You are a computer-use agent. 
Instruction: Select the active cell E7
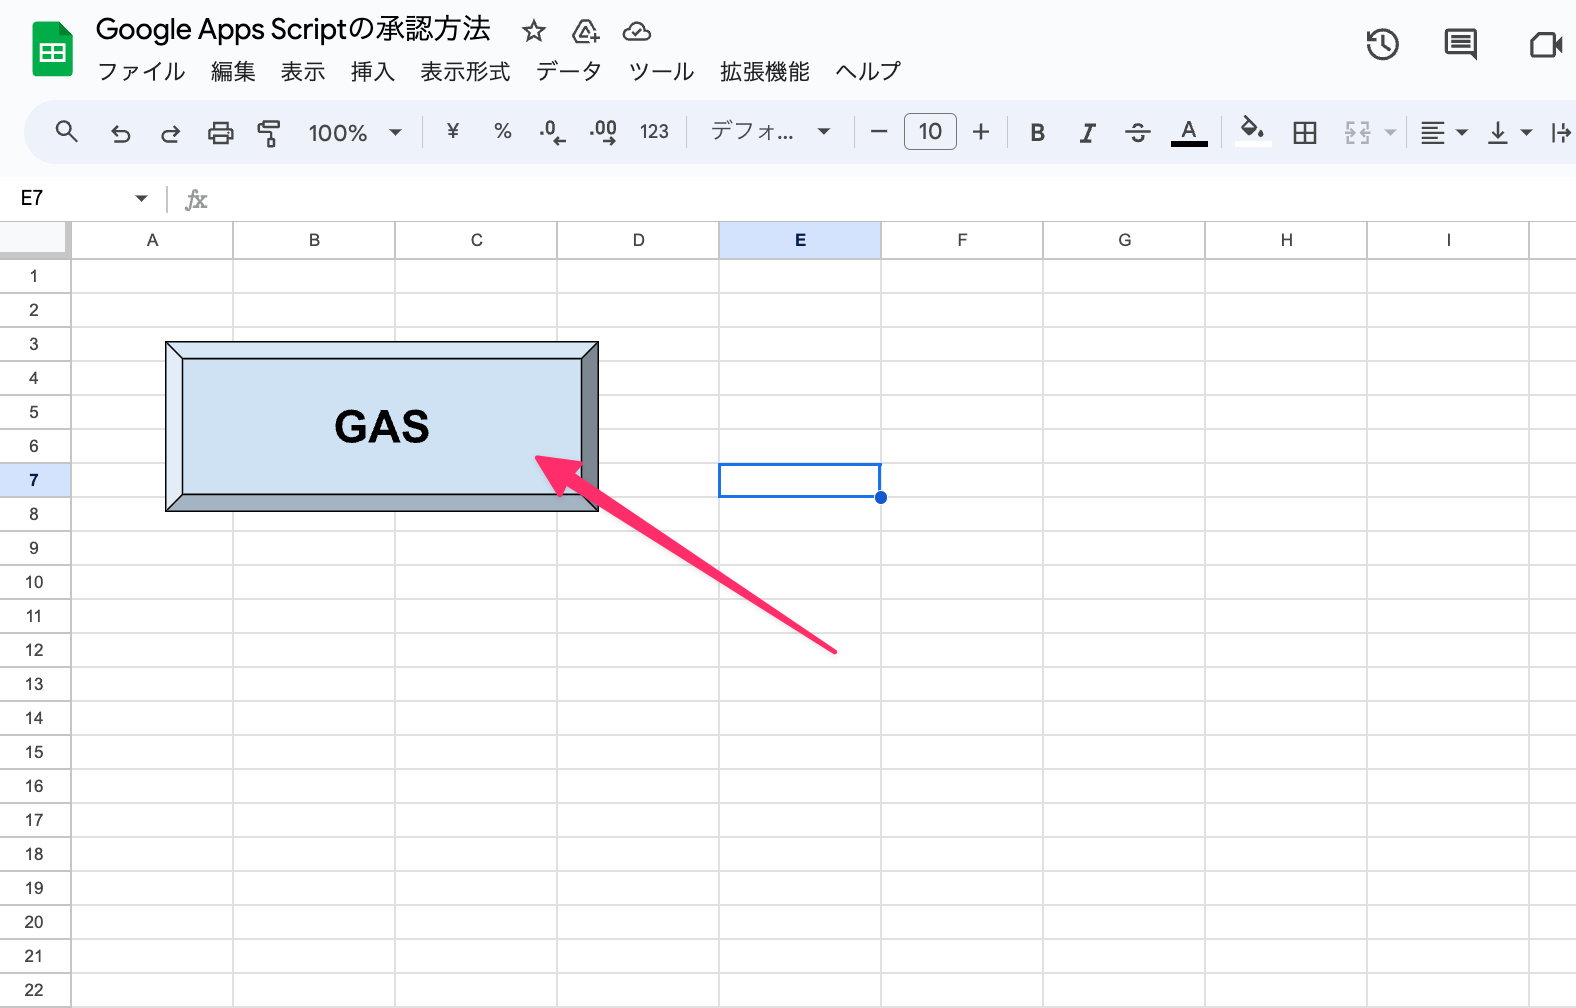800,480
